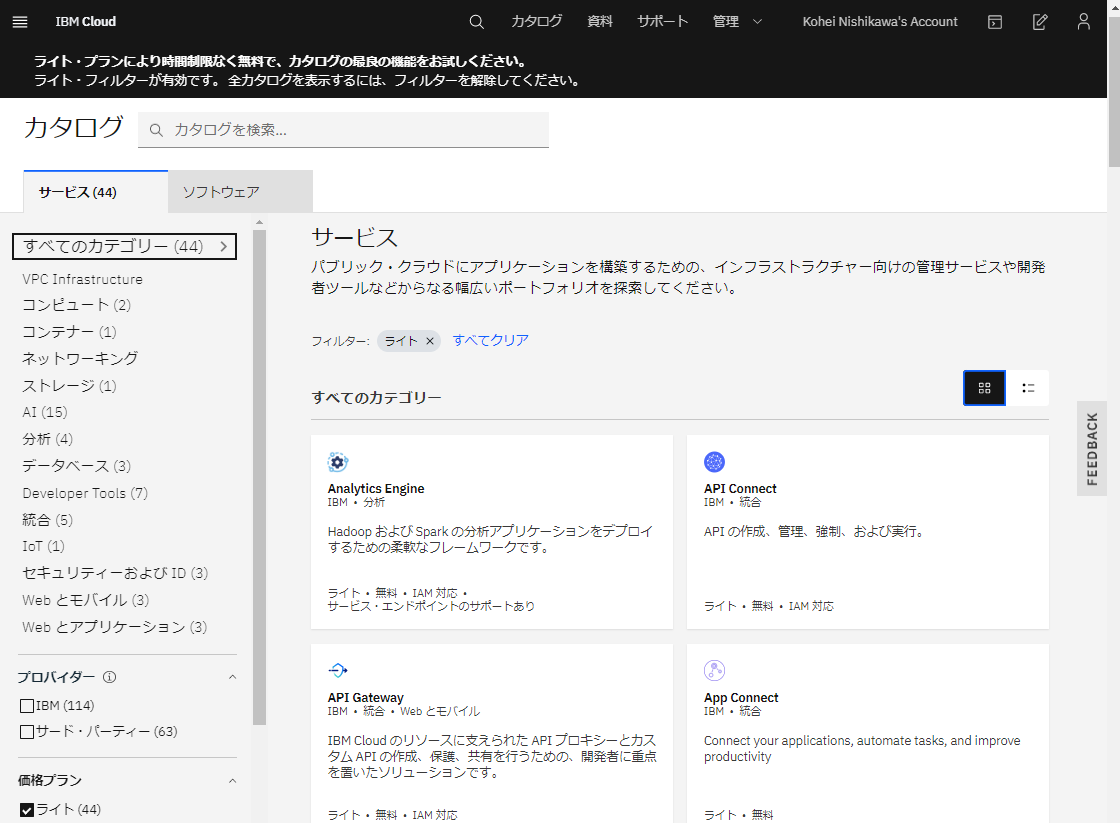Uncheck the ライト (44) pricing plan checkbox
Image resolution: width=1120 pixels, height=823 pixels.
pyautogui.click(x=27, y=809)
